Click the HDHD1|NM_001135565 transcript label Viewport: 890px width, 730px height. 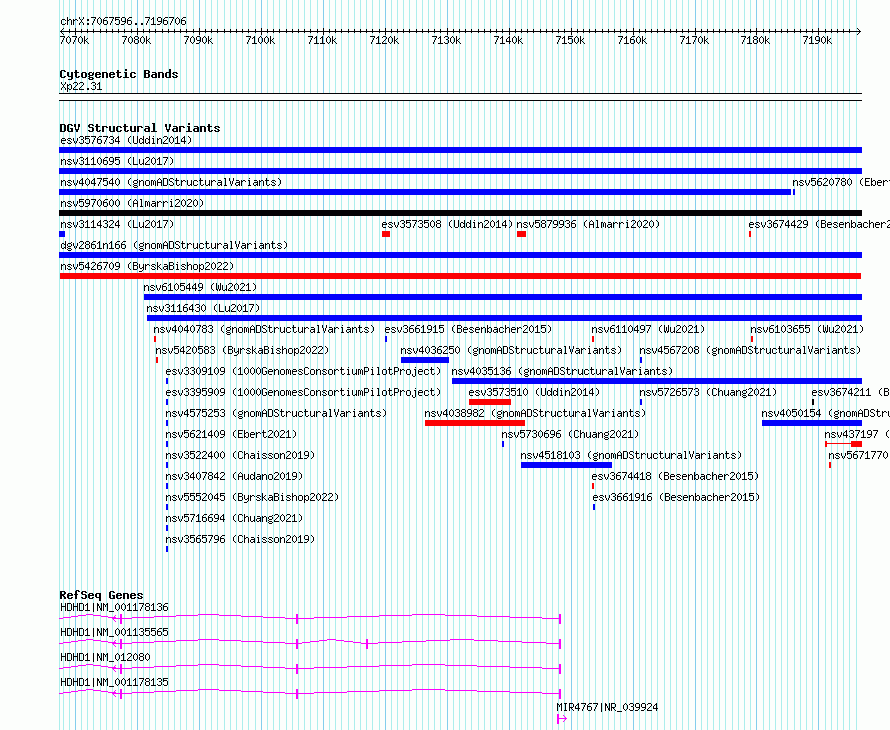[x=114, y=632]
